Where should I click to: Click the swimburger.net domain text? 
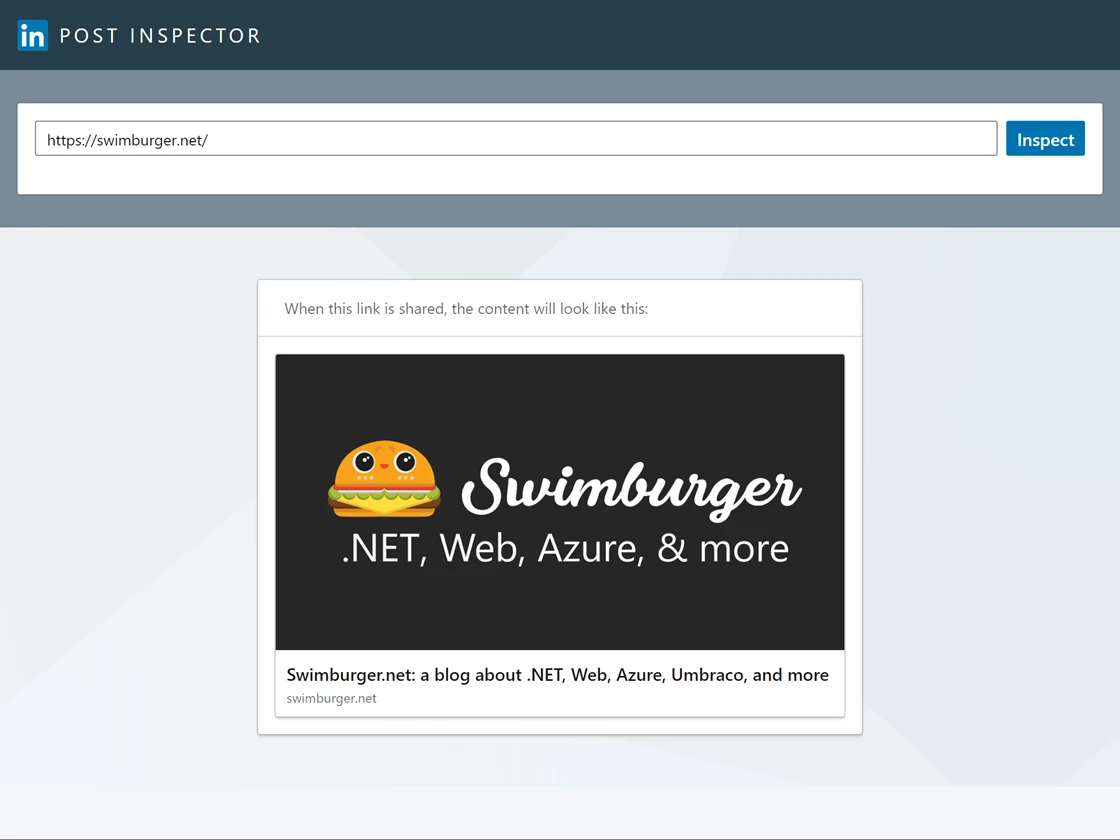[x=331, y=699]
